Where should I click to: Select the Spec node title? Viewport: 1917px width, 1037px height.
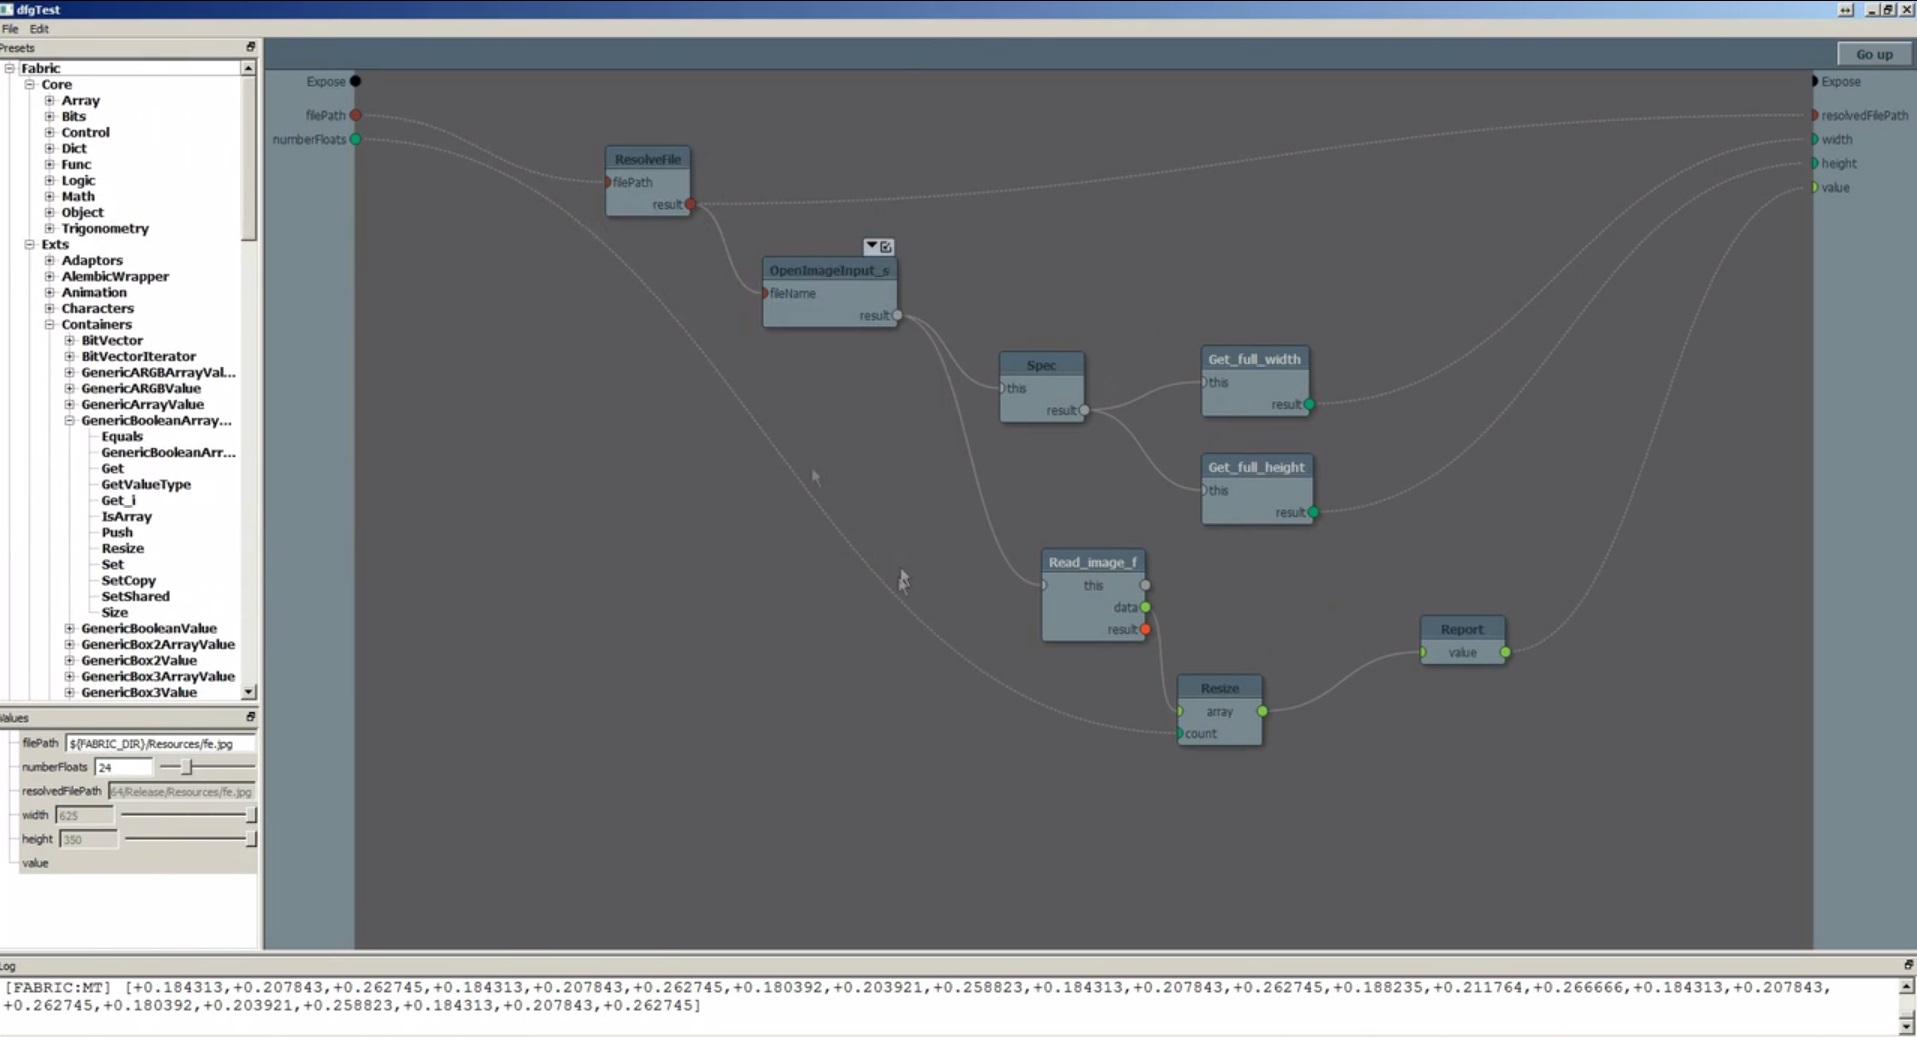tap(1040, 365)
